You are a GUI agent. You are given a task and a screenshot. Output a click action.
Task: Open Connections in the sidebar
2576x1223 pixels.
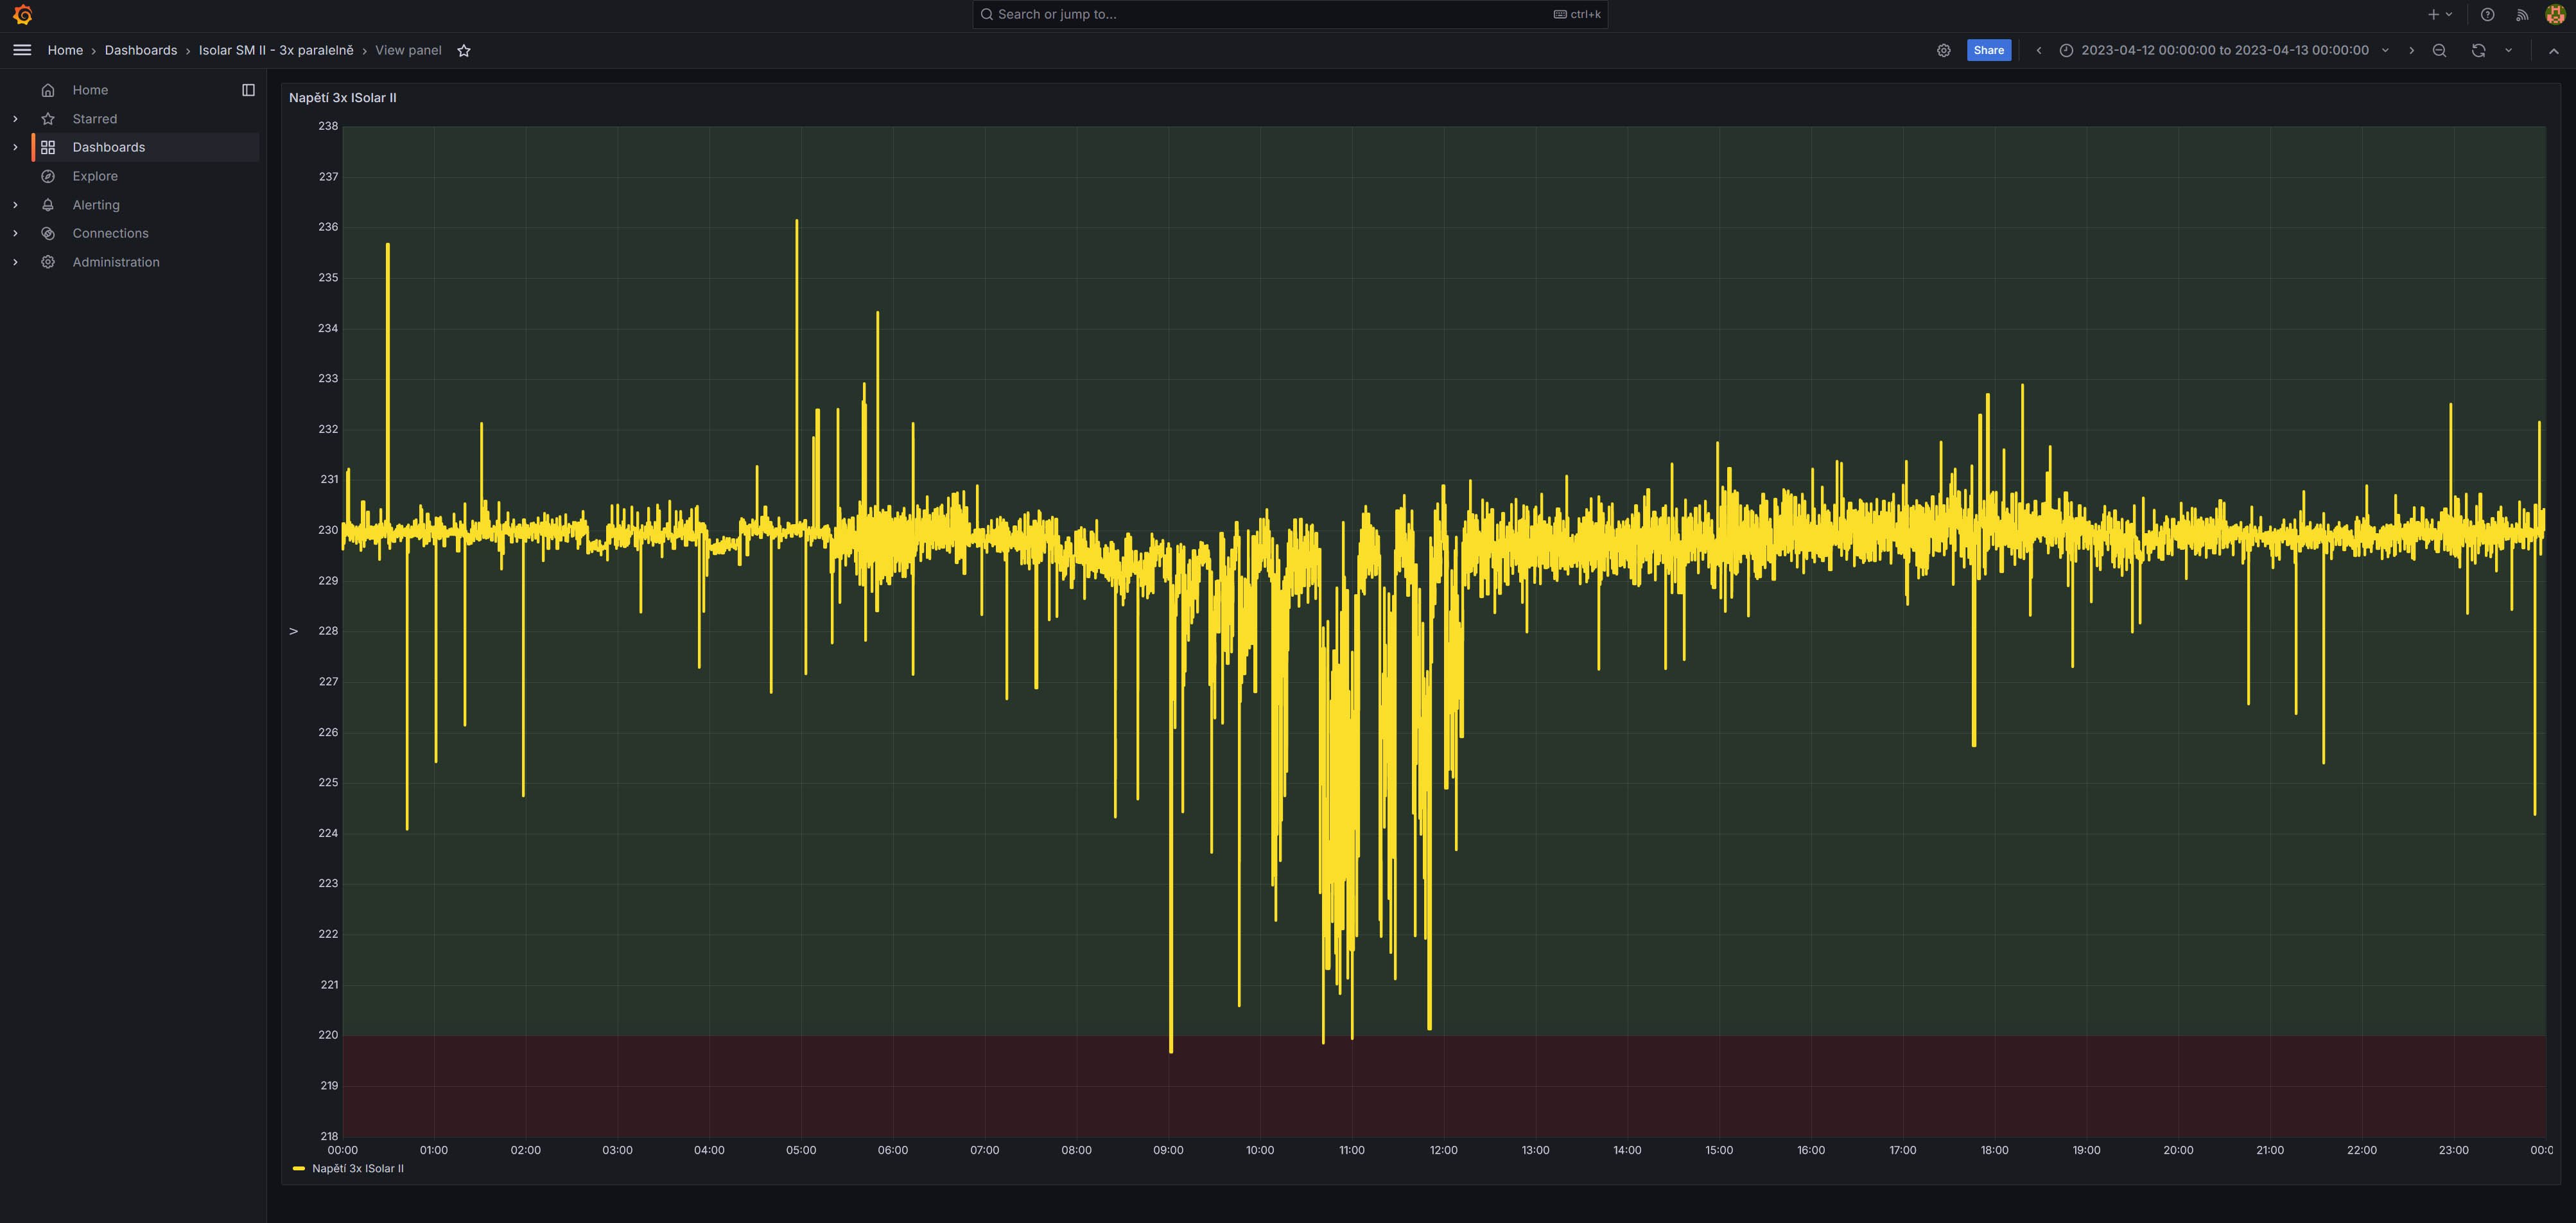110,233
